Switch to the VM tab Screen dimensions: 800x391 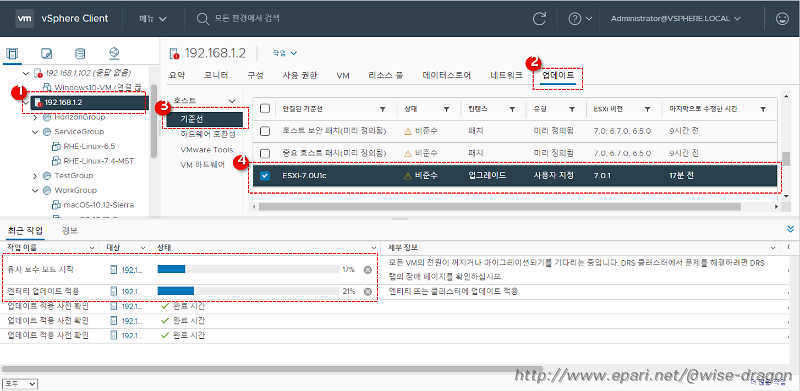tap(343, 76)
